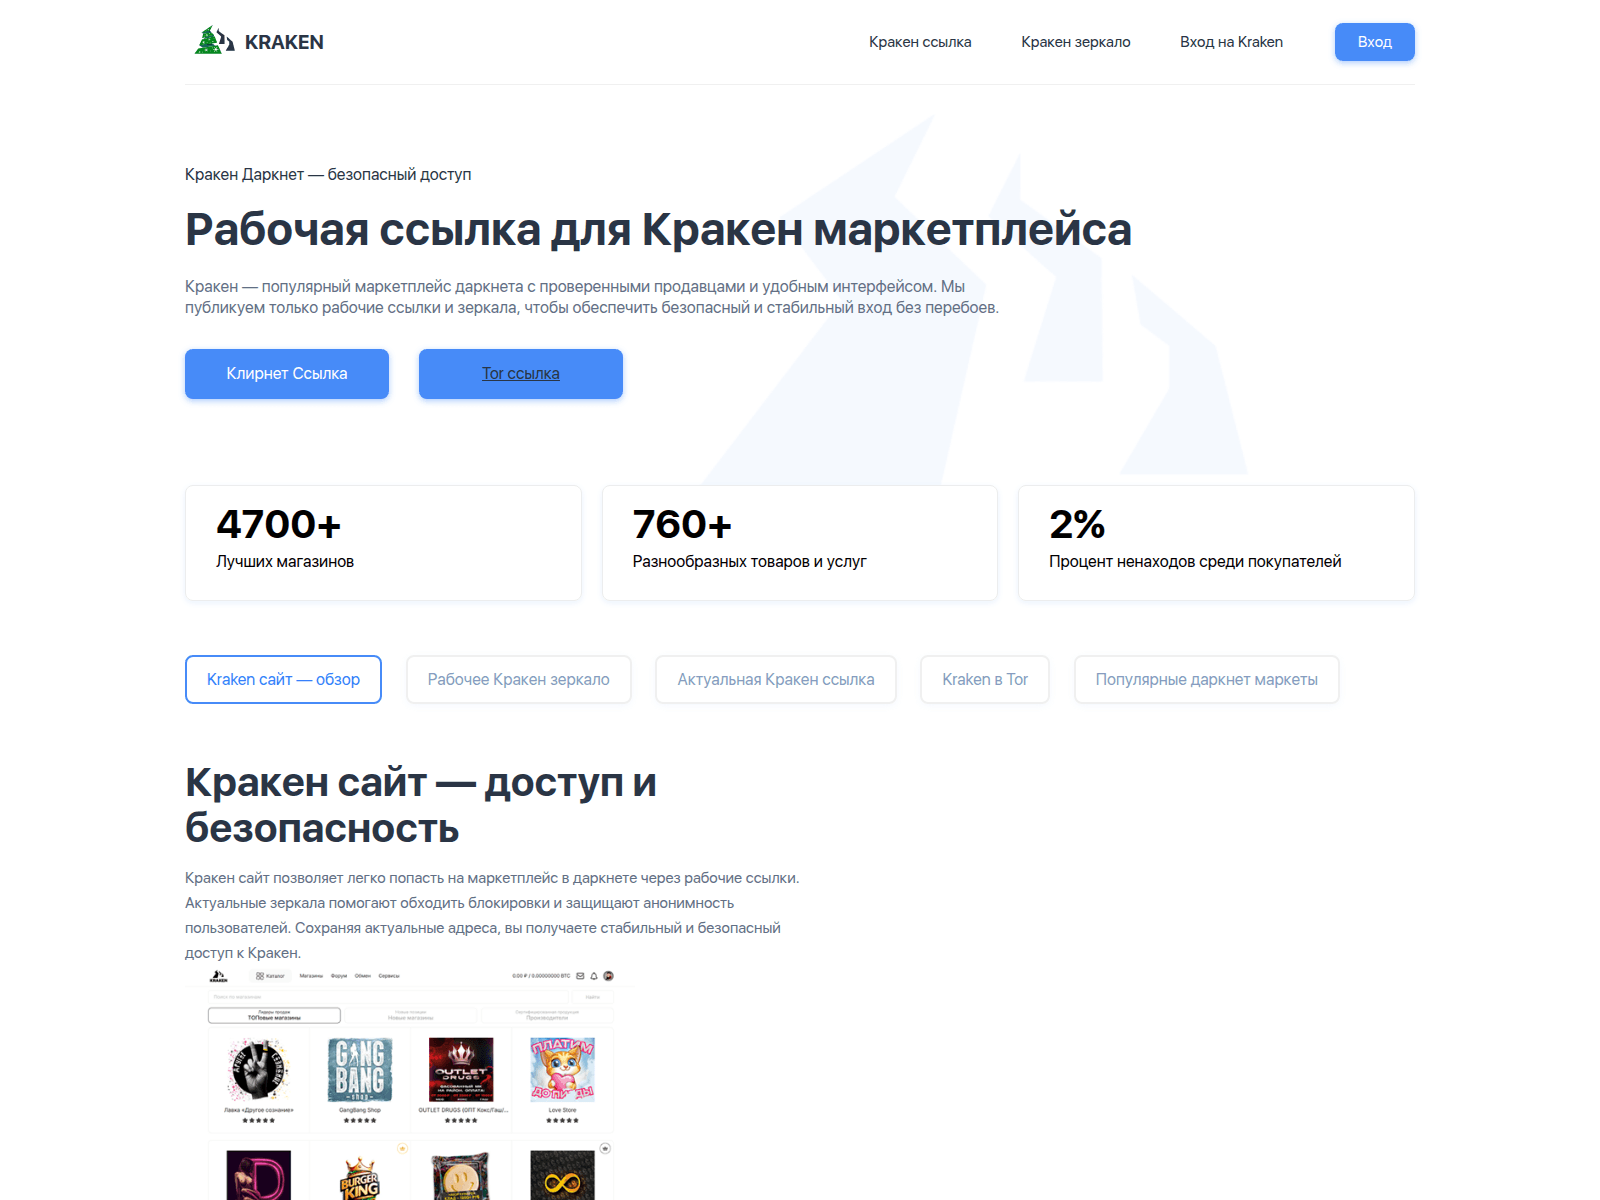This screenshot has width=1600, height=1200.
Task: Click the 760+ товаров и услуг card
Action: point(800,543)
